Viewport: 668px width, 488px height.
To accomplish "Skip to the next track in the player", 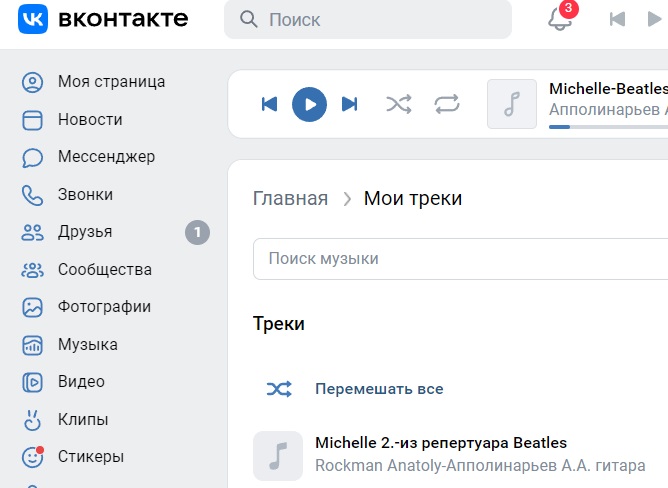I will point(350,104).
